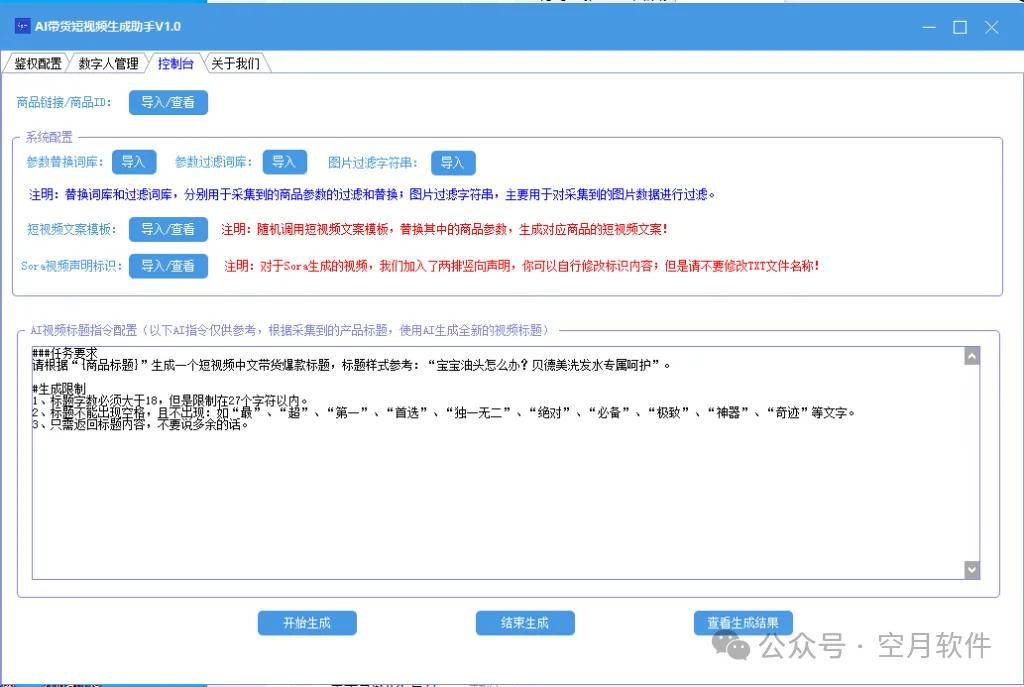1024x687 pixels.
Task: Maximize the application window
Action: tap(960, 27)
